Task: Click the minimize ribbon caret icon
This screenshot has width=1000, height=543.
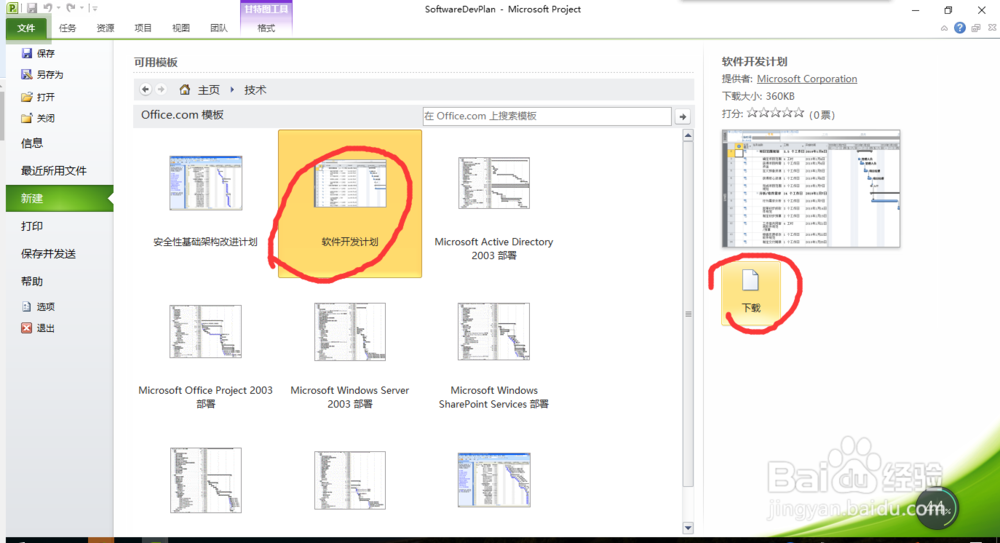Action: pos(944,28)
